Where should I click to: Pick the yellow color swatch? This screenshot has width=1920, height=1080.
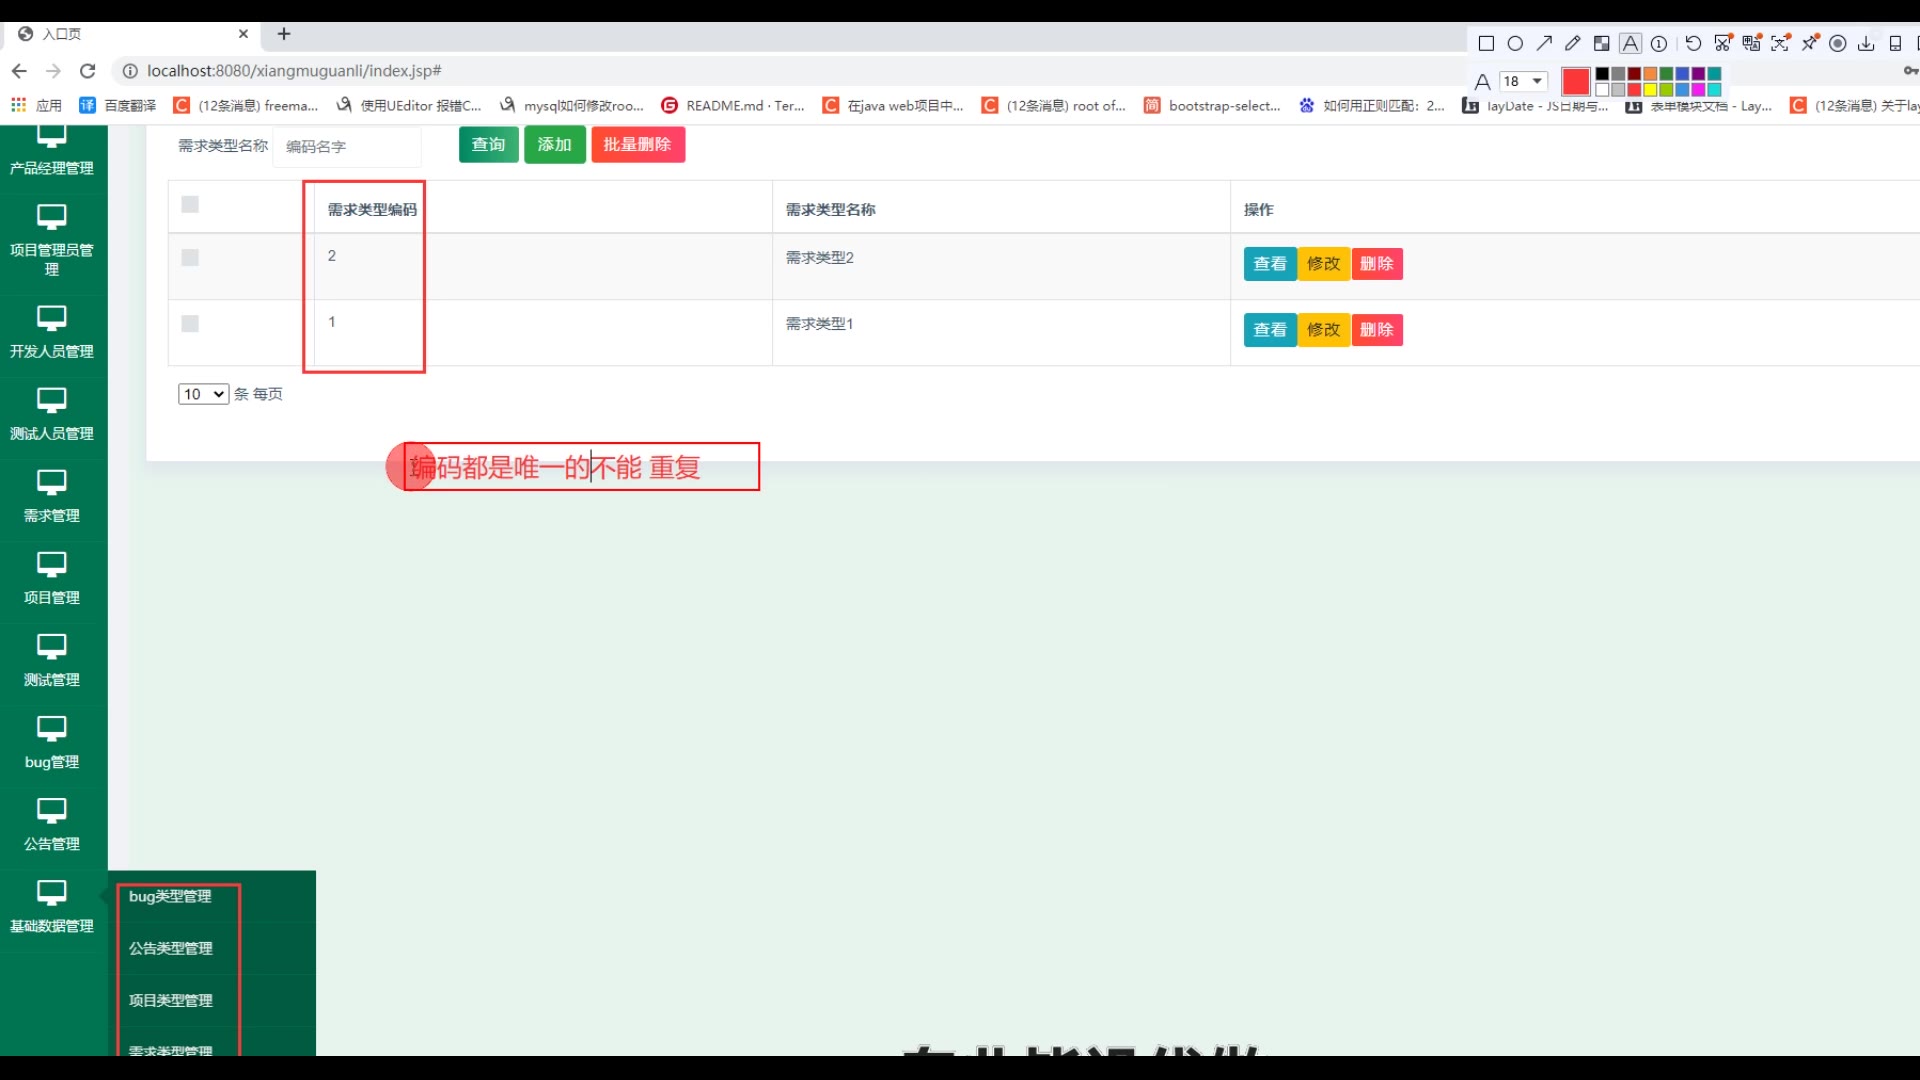(1650, 90)
